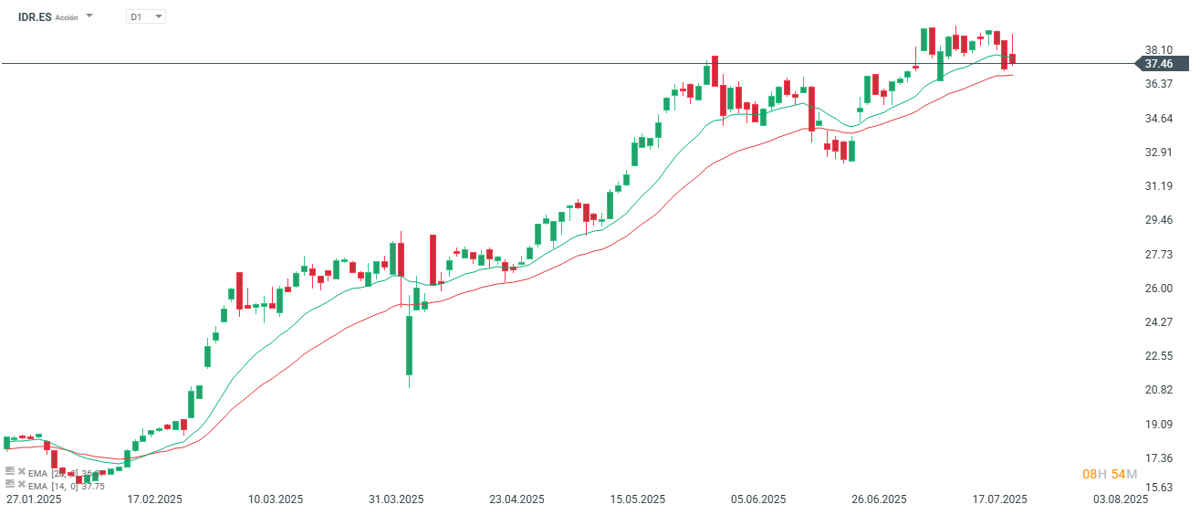Click the large green candle near 31.03.2025

pyautogui.click(x=410, y=346)
